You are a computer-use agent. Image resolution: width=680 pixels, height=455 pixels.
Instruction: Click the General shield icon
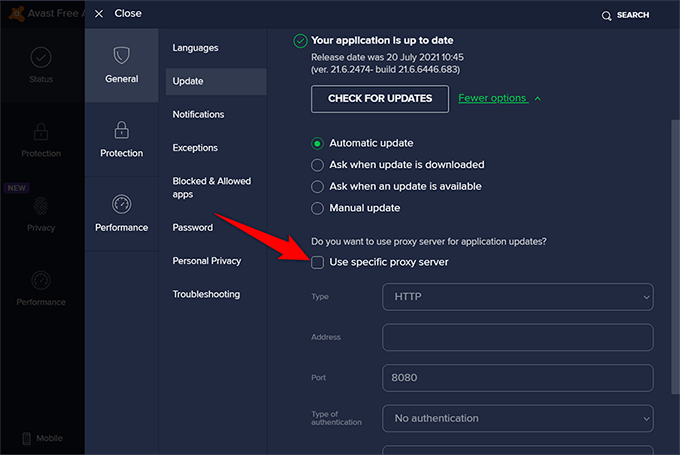coord(121,55)
